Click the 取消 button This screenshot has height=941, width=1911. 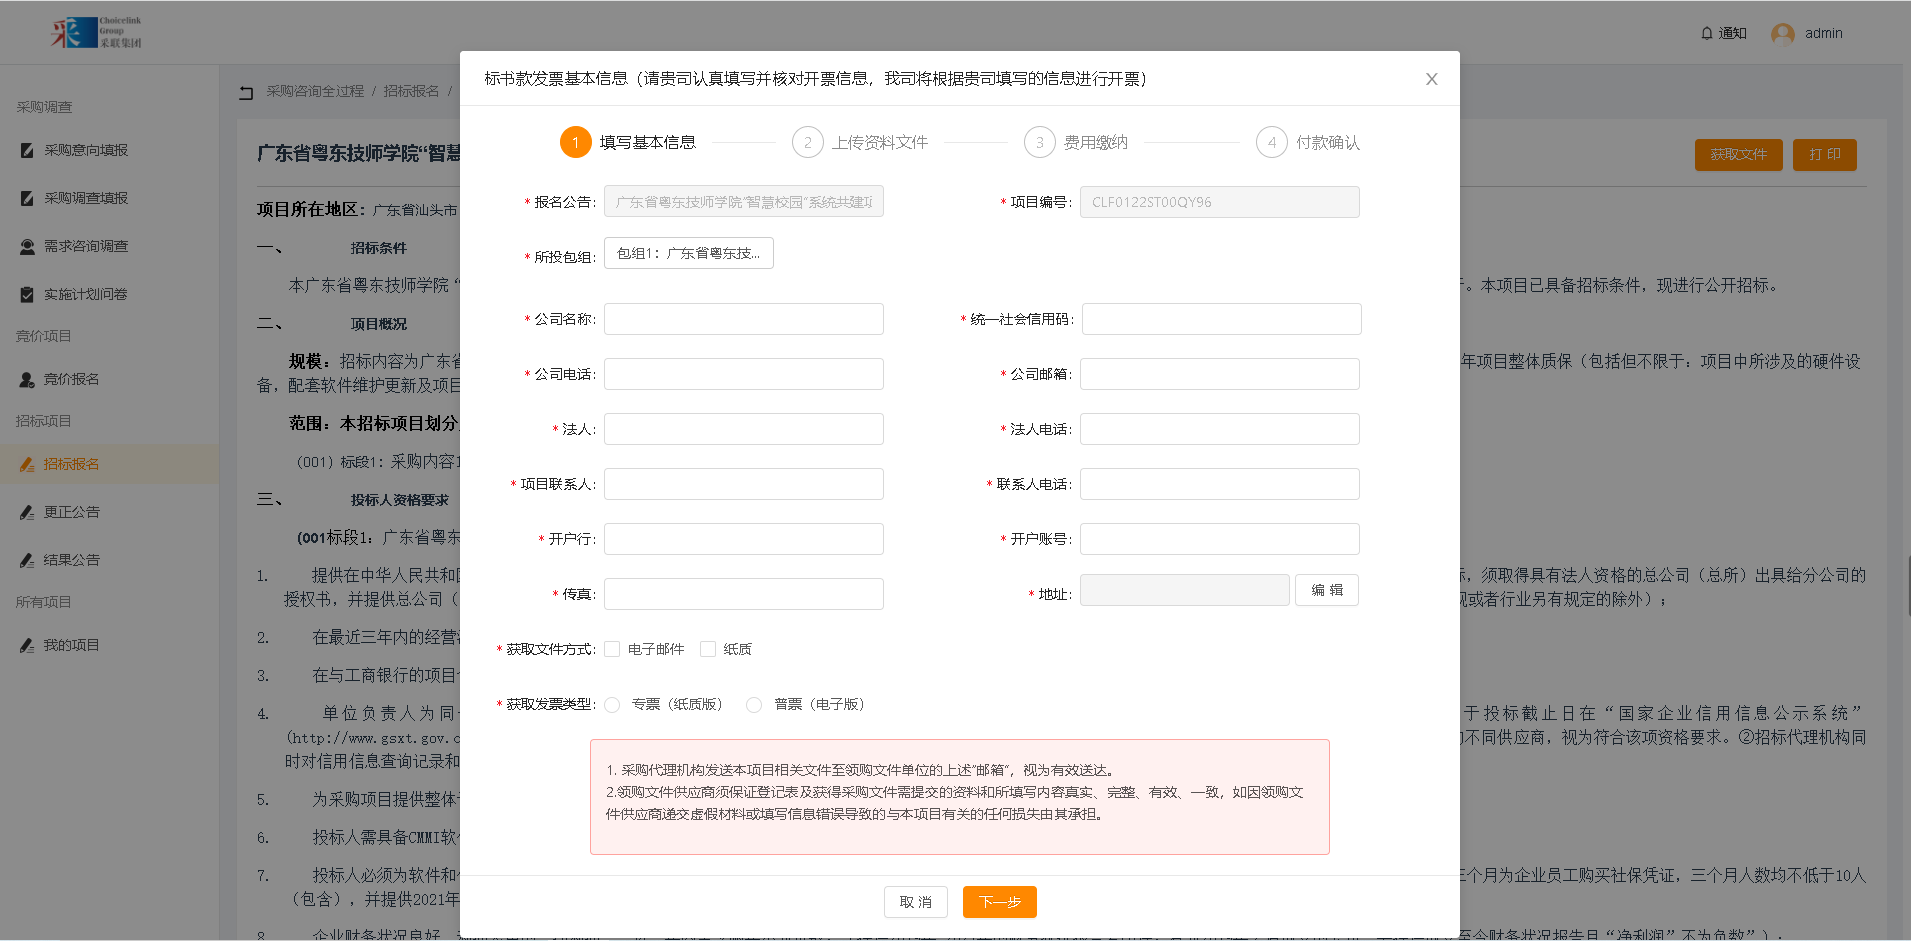pyautogui.click(x=915, y=902)
